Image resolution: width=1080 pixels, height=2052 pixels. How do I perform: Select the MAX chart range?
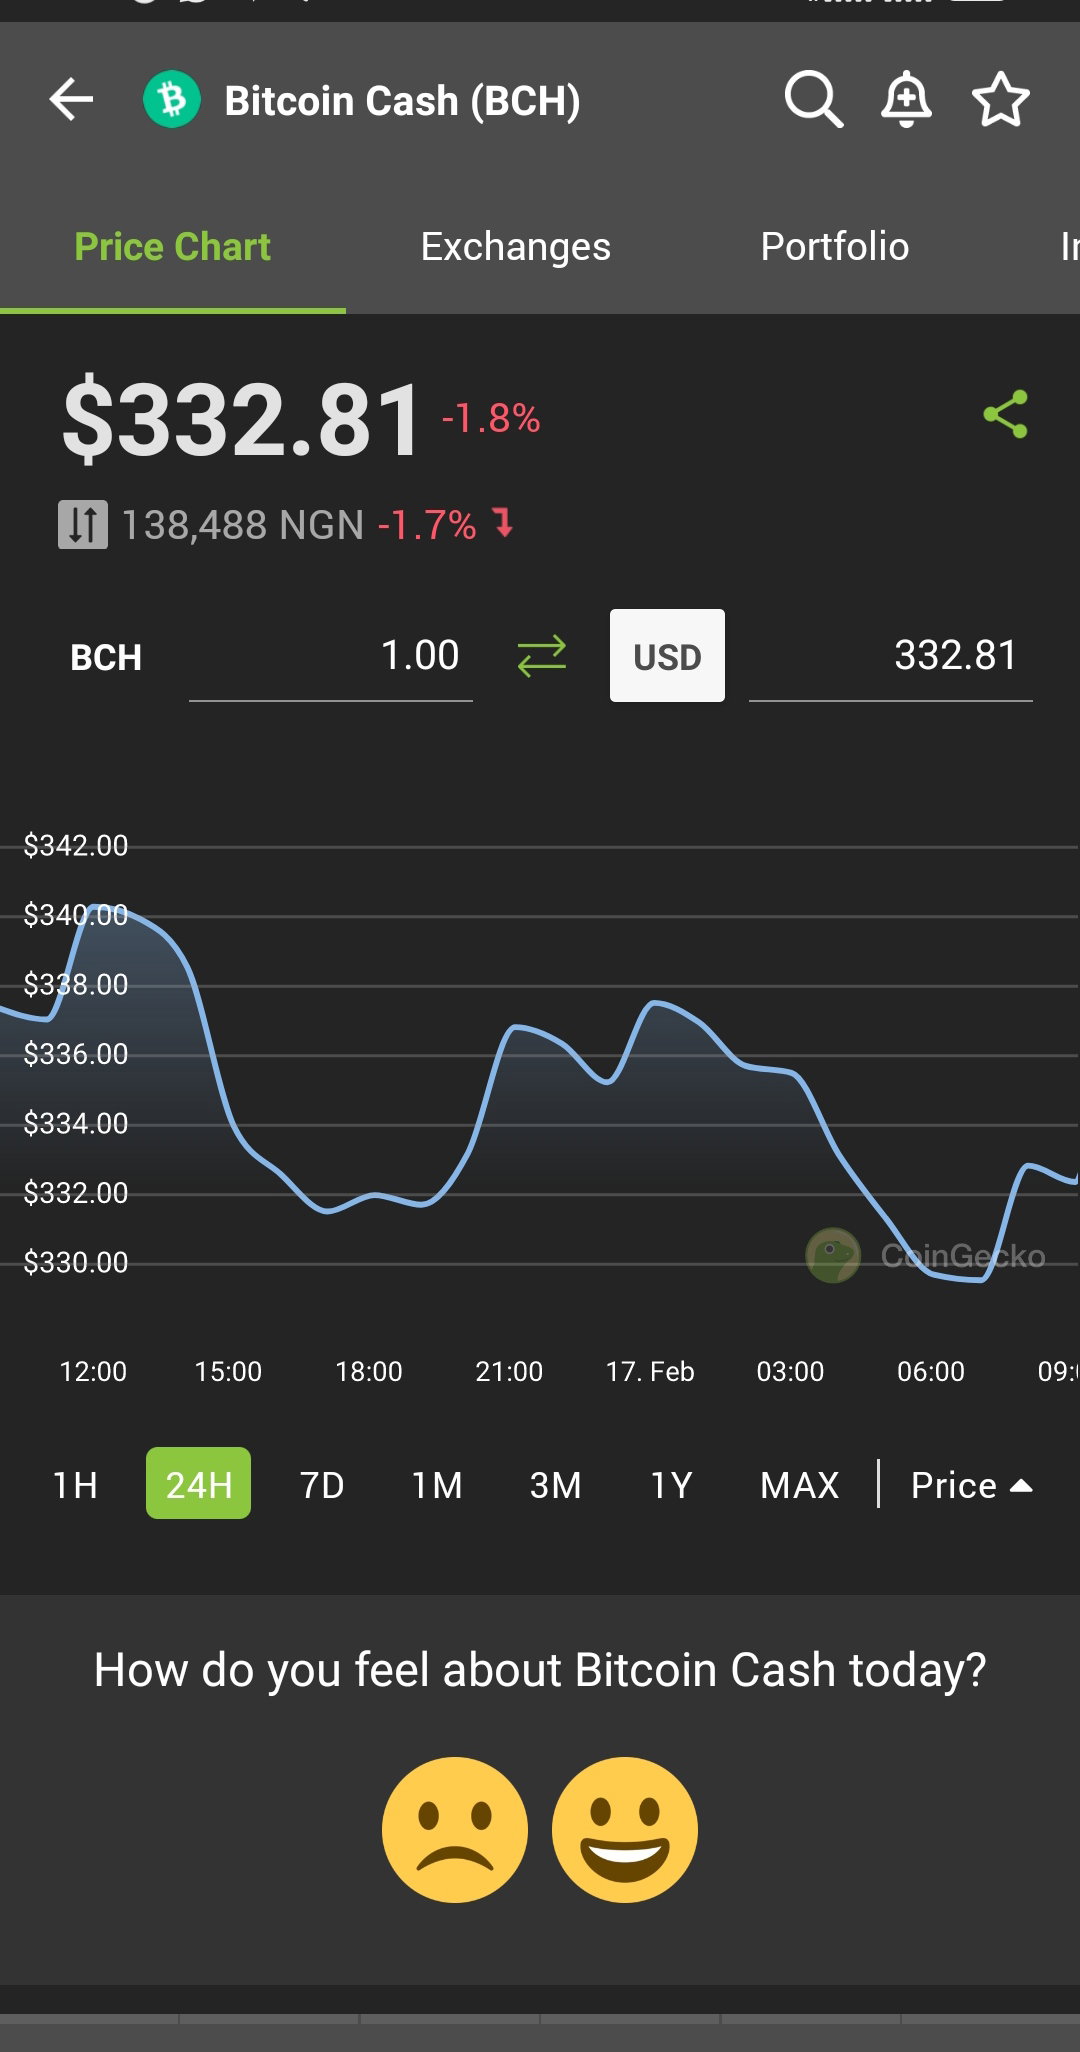799,1485
